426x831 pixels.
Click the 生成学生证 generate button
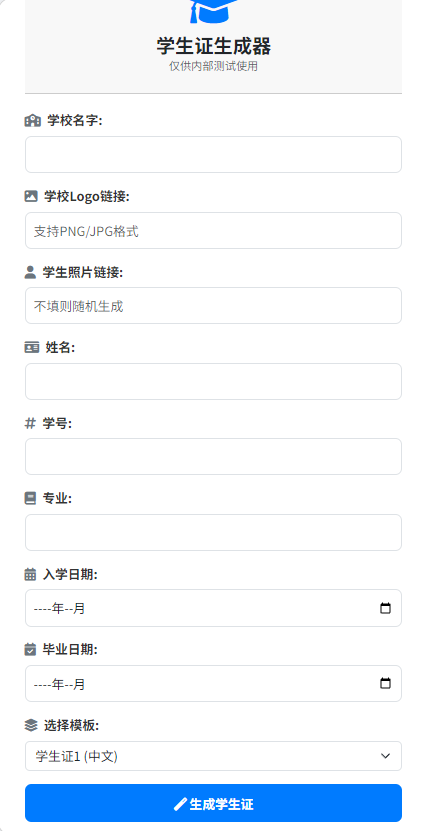214,803
